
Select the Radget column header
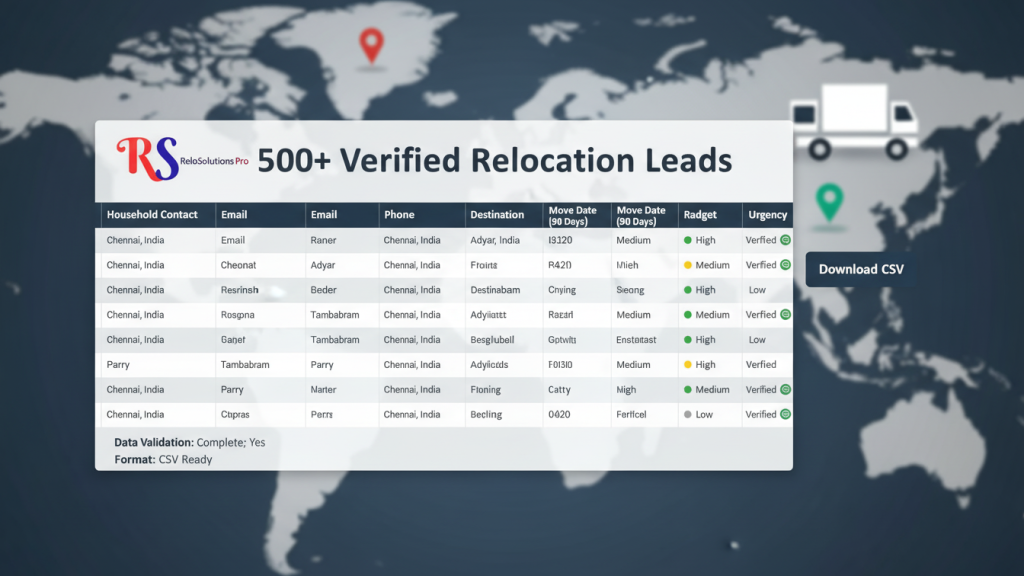point(699,215)
